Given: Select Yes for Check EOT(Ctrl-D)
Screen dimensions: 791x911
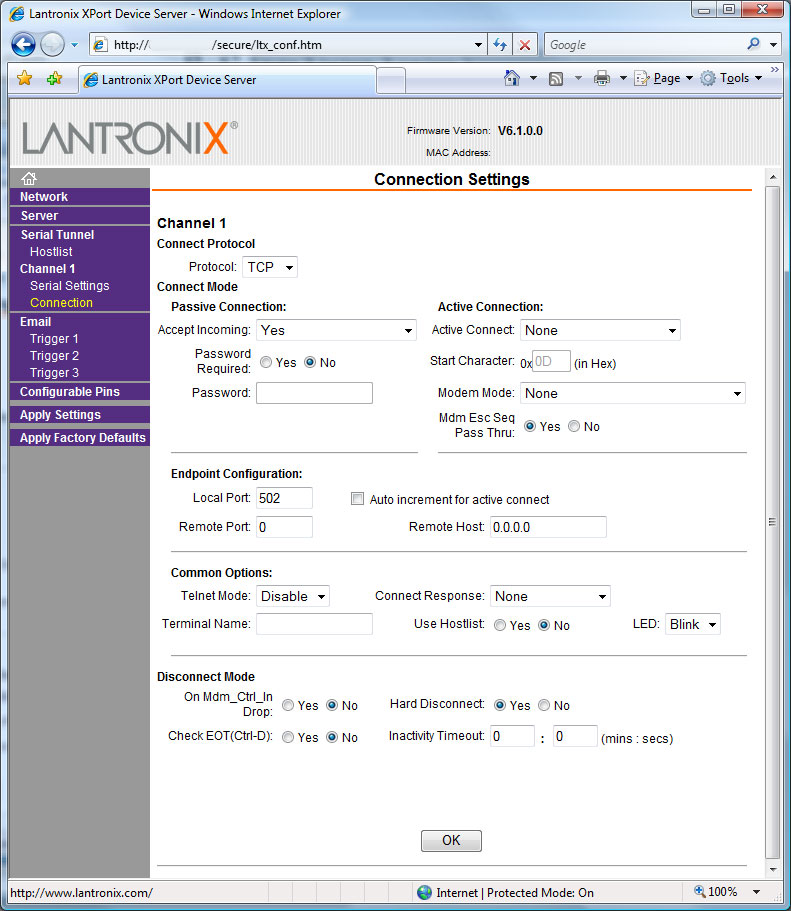Looking at the screenshot, I should point(288,737).
